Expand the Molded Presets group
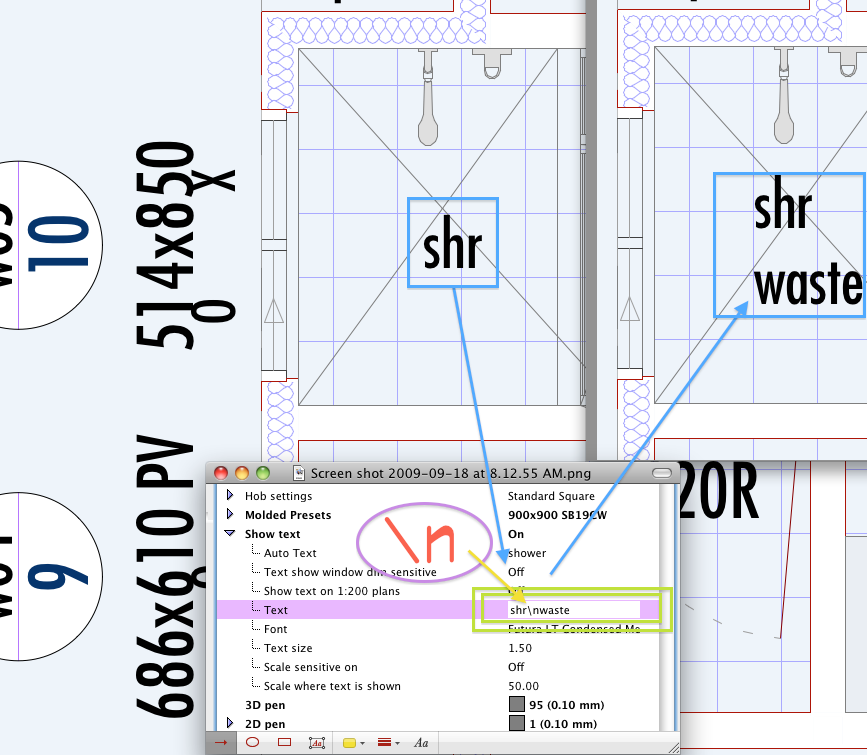Screen dimensions: 867x755 [x=230, y=514]
